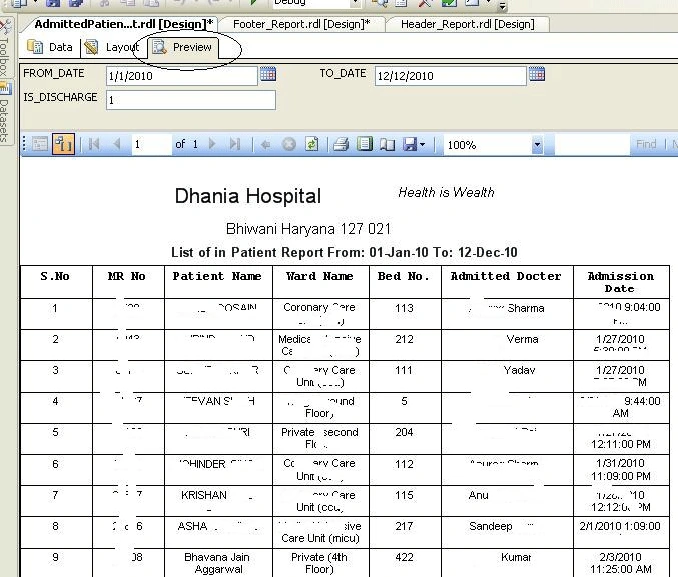Click the Patient Name column header
The image size is (678, 577).
pyautogui.click(x=218, y=282)
